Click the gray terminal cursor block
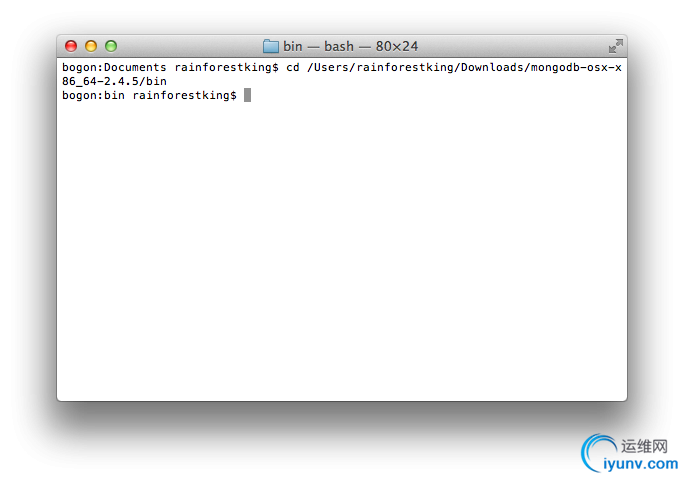 247,95
